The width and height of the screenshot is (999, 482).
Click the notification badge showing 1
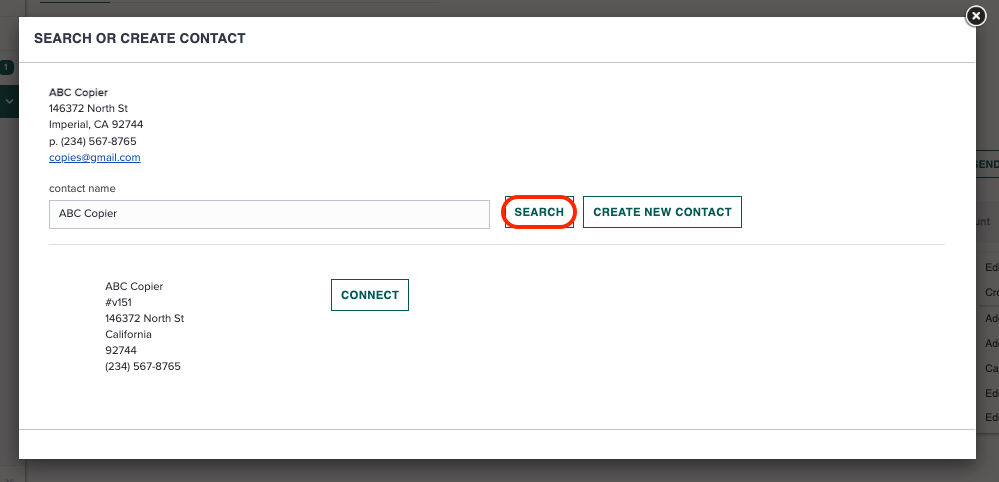tap(6, 67)
